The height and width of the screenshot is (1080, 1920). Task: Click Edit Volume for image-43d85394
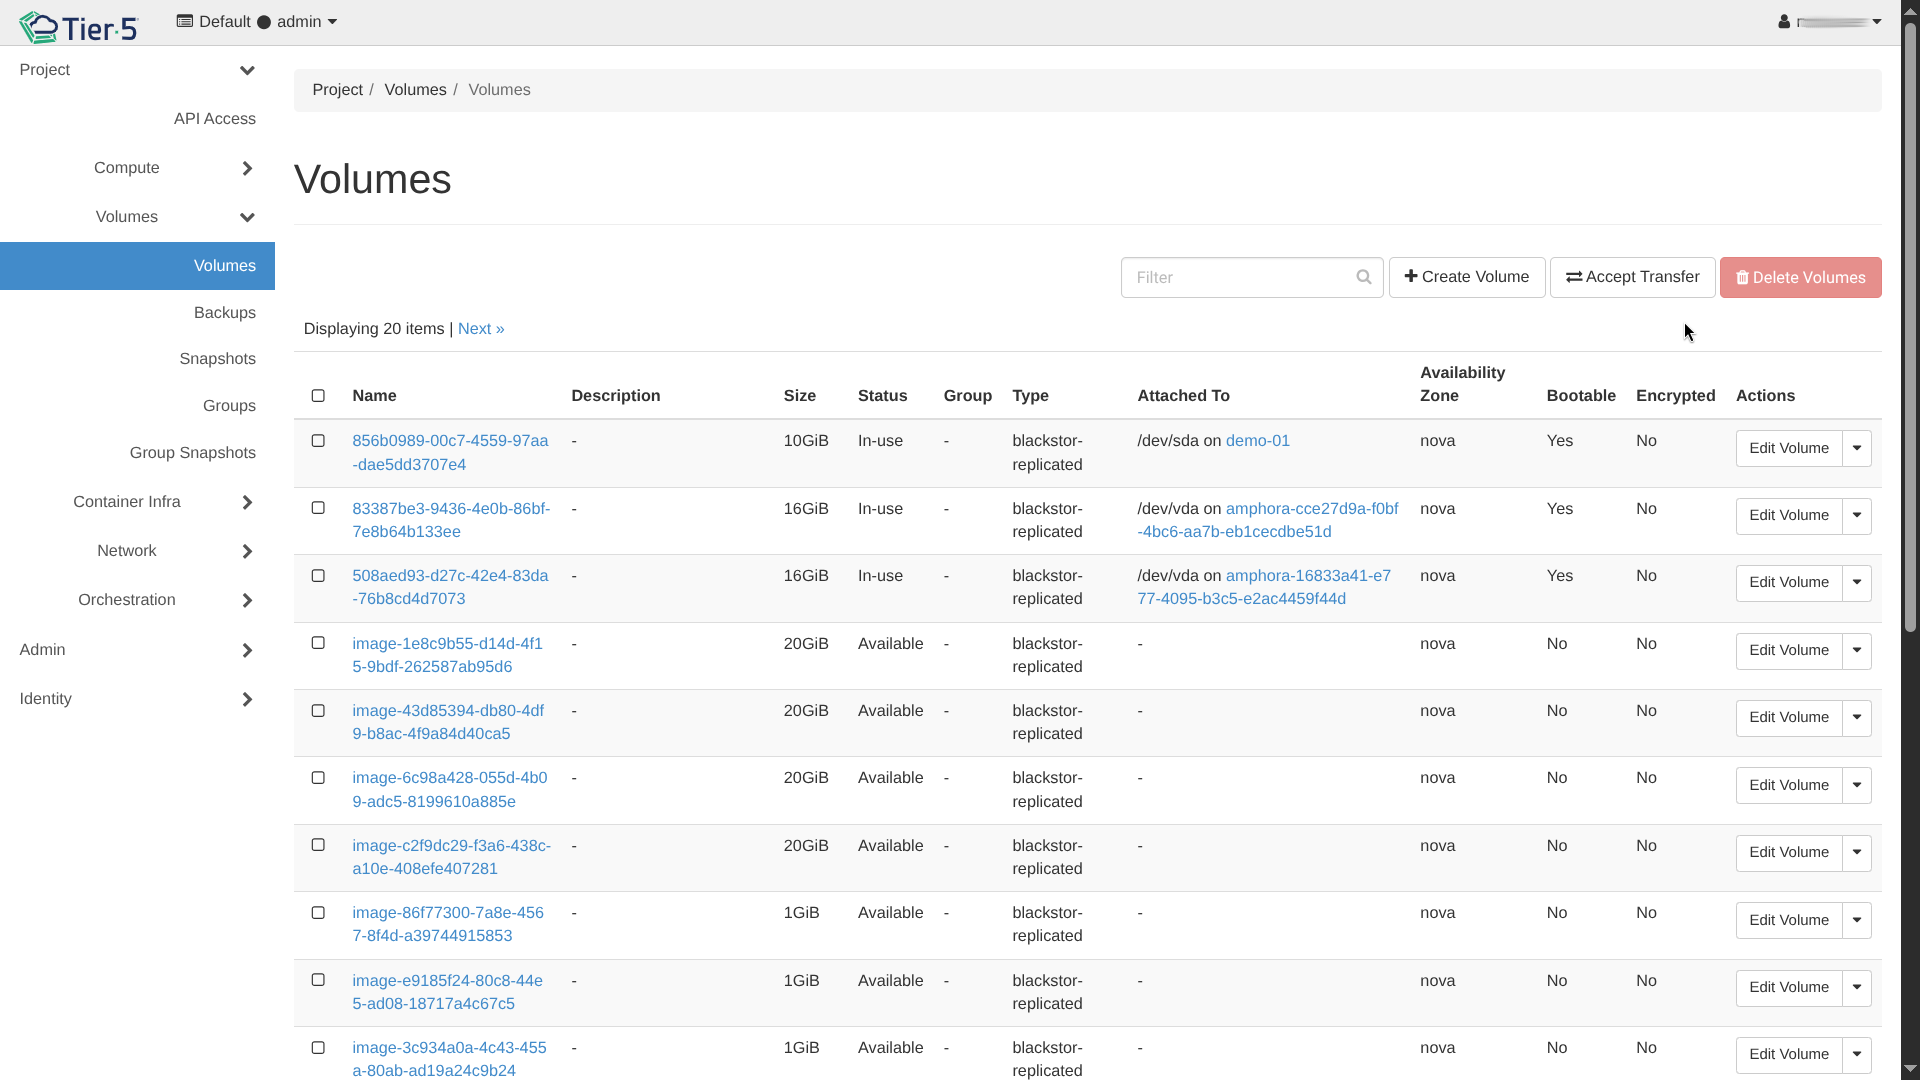[x=1788, y=717]
